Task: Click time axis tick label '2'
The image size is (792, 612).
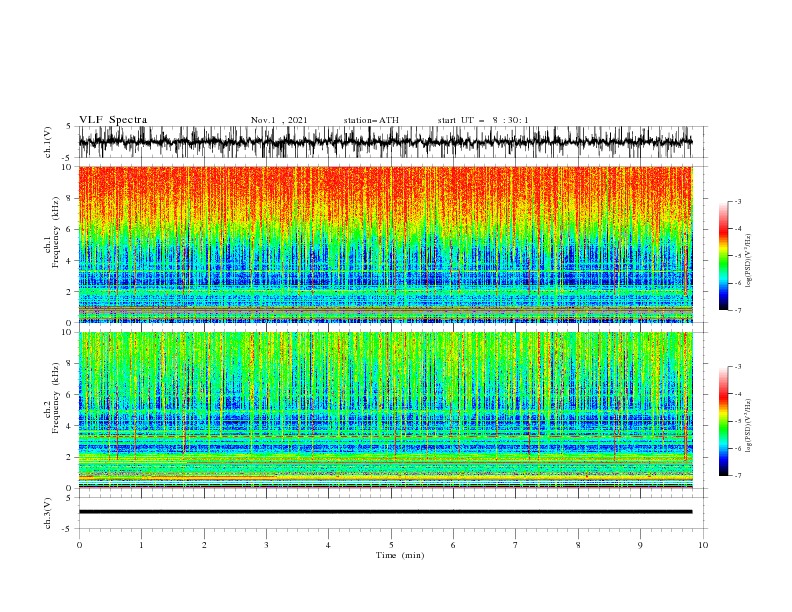Action: pyautogui.click(x=204, y=545)
